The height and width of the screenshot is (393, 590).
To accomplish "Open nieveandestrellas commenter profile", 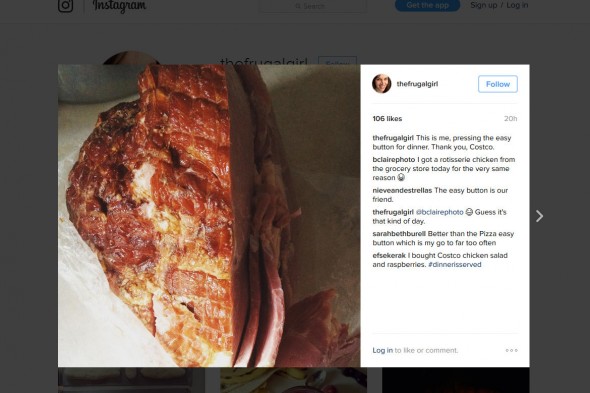I will coord(402,190).
